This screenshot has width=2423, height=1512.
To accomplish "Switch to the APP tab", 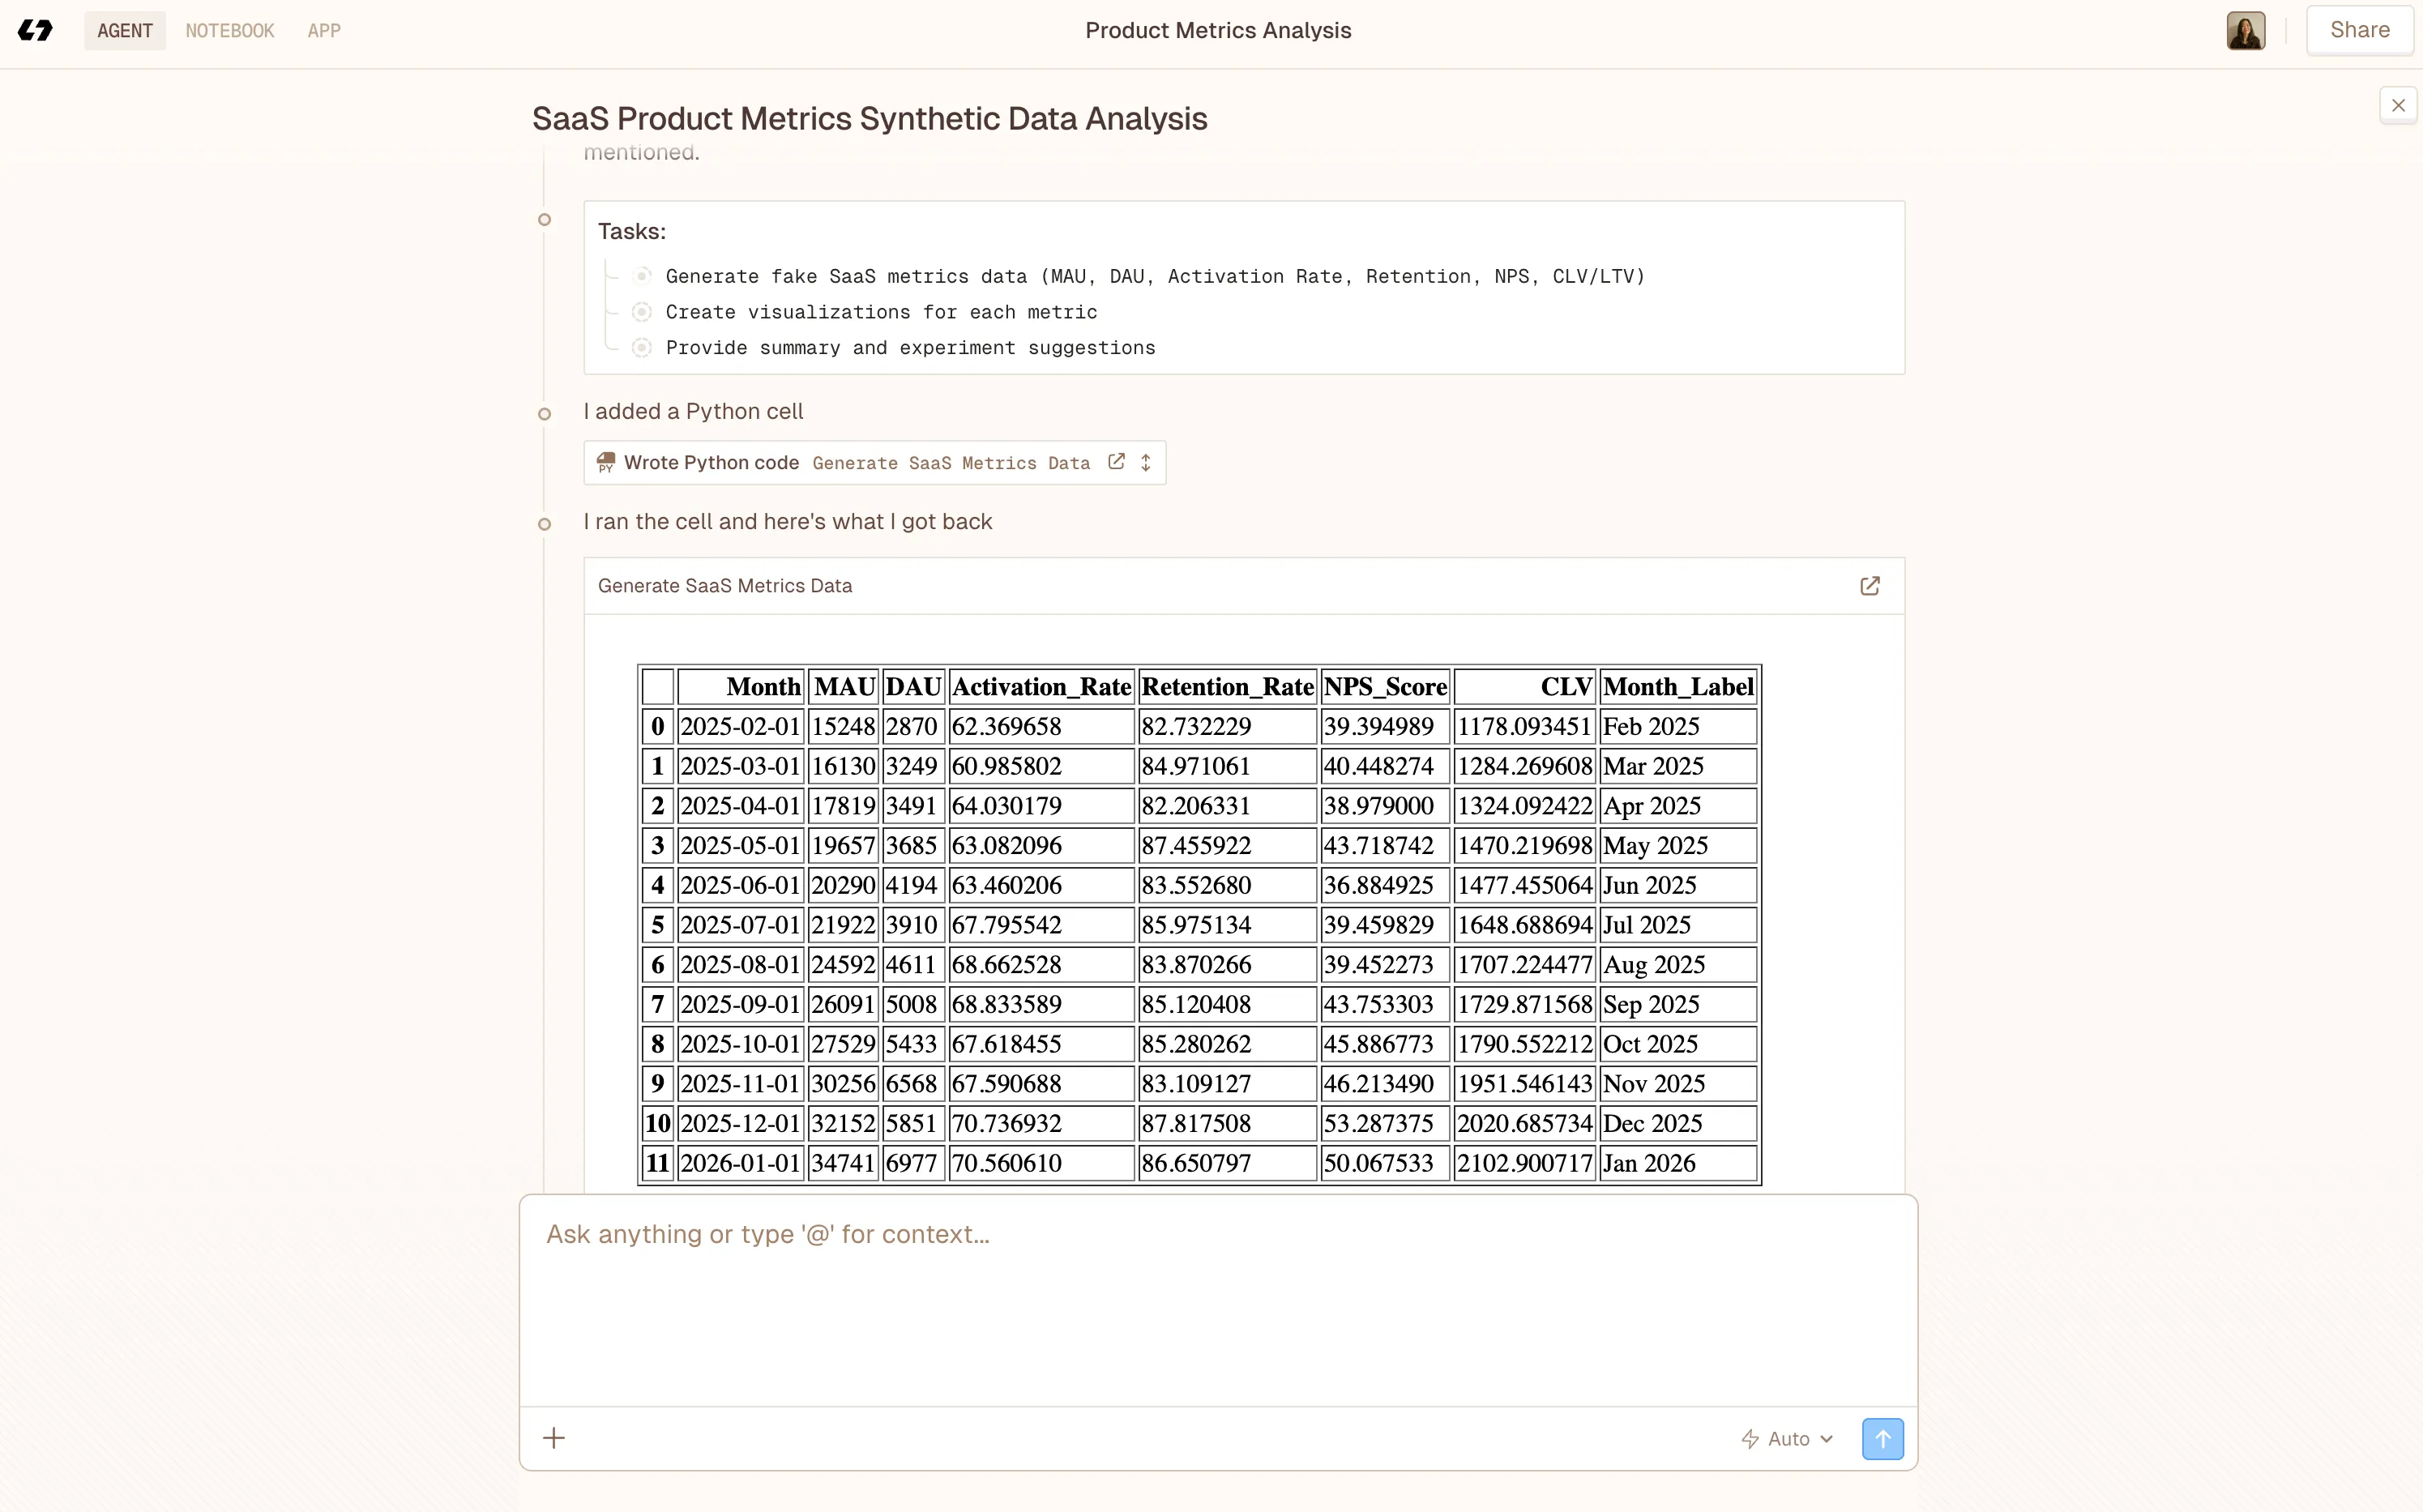I will pyautogui.click(x=323, y=30).
